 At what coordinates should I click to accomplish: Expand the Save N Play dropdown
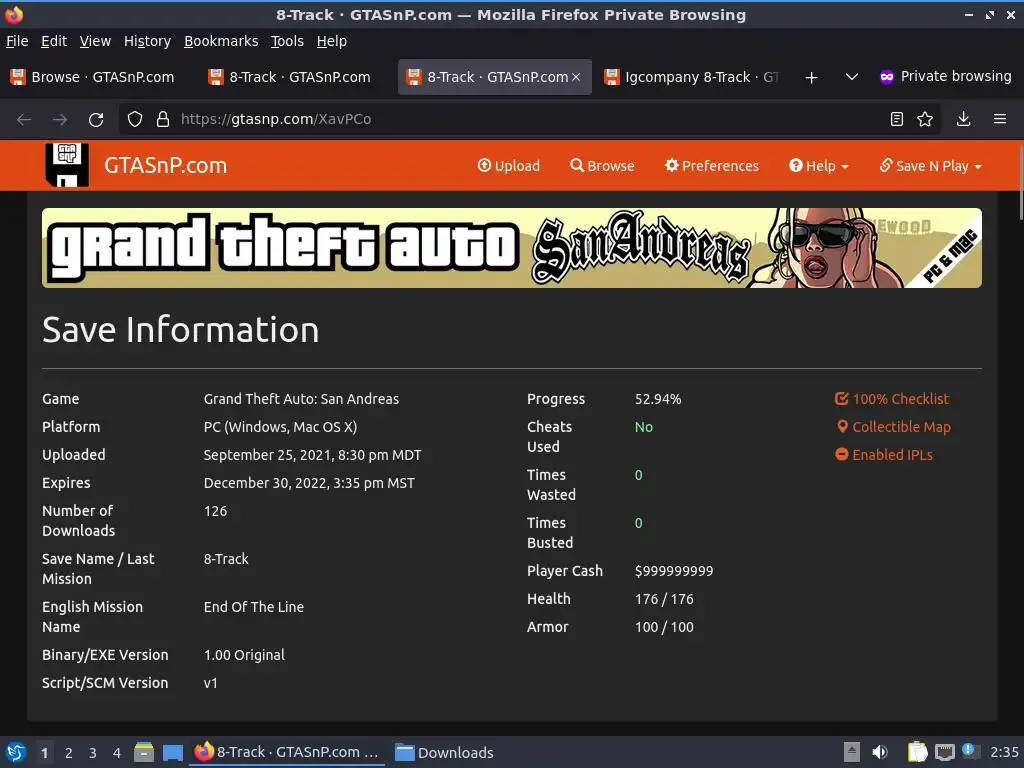[931, 166]
